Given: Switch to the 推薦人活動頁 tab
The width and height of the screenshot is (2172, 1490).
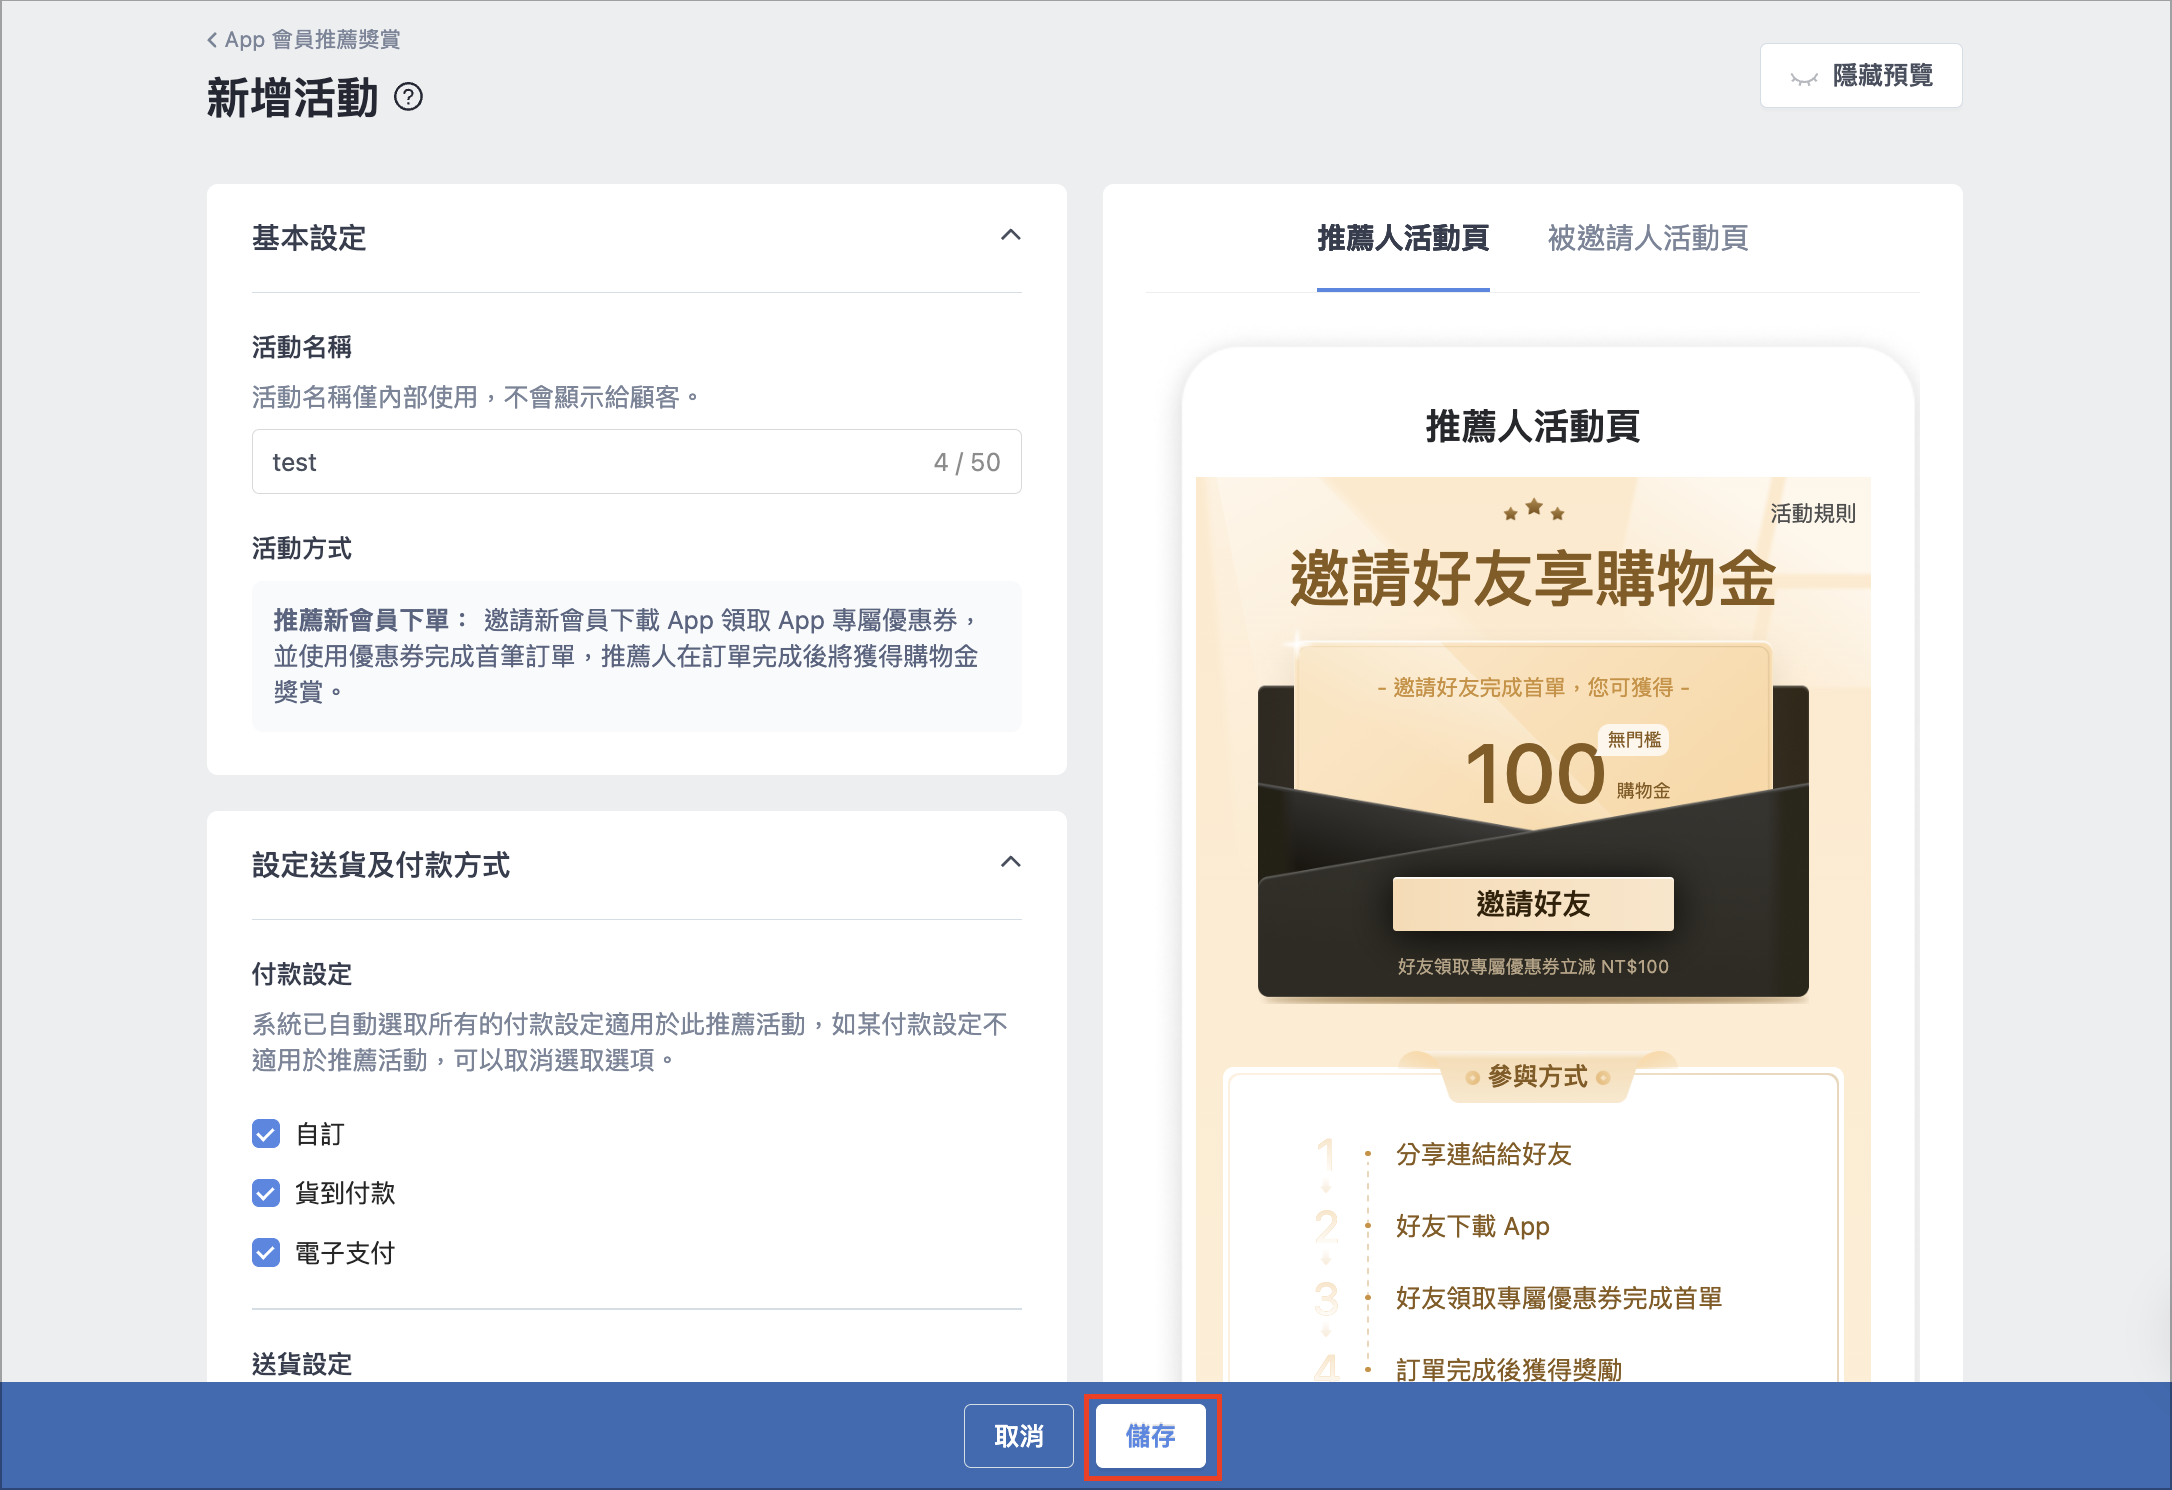Looking at the screenshot, I should click(x=1402, y=238).
